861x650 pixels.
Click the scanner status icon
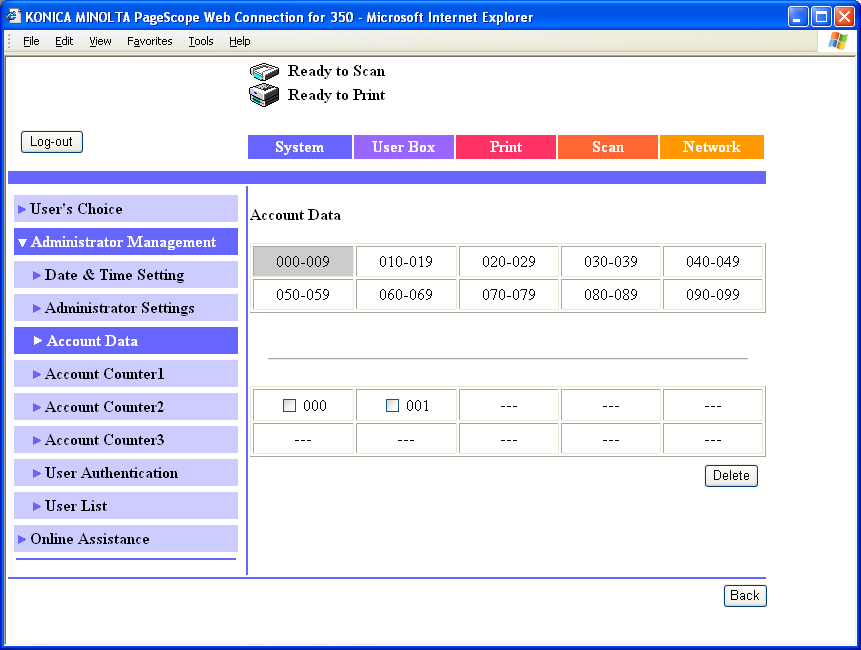point(264,71)
